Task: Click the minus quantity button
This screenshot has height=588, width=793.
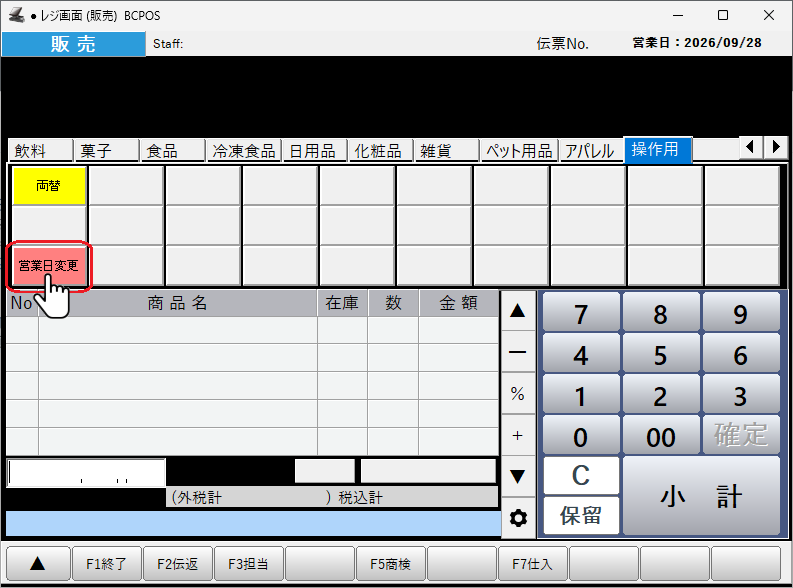Action: (518, 352)
